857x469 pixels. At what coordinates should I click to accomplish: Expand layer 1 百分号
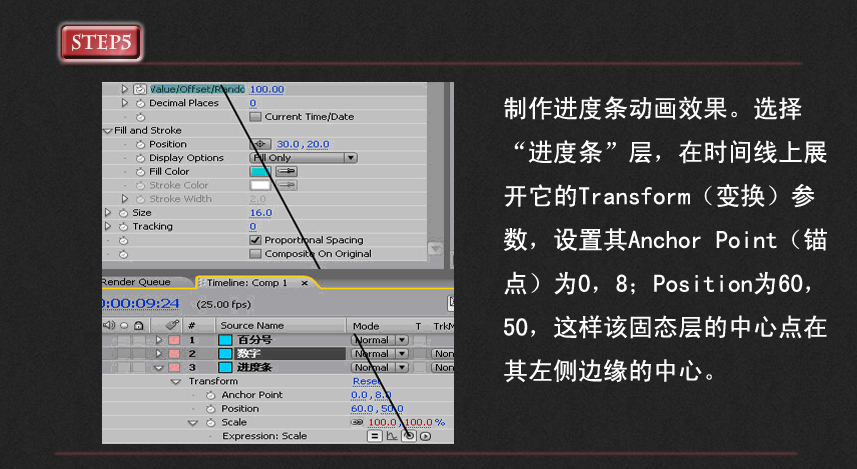click(x=159, y=340)
